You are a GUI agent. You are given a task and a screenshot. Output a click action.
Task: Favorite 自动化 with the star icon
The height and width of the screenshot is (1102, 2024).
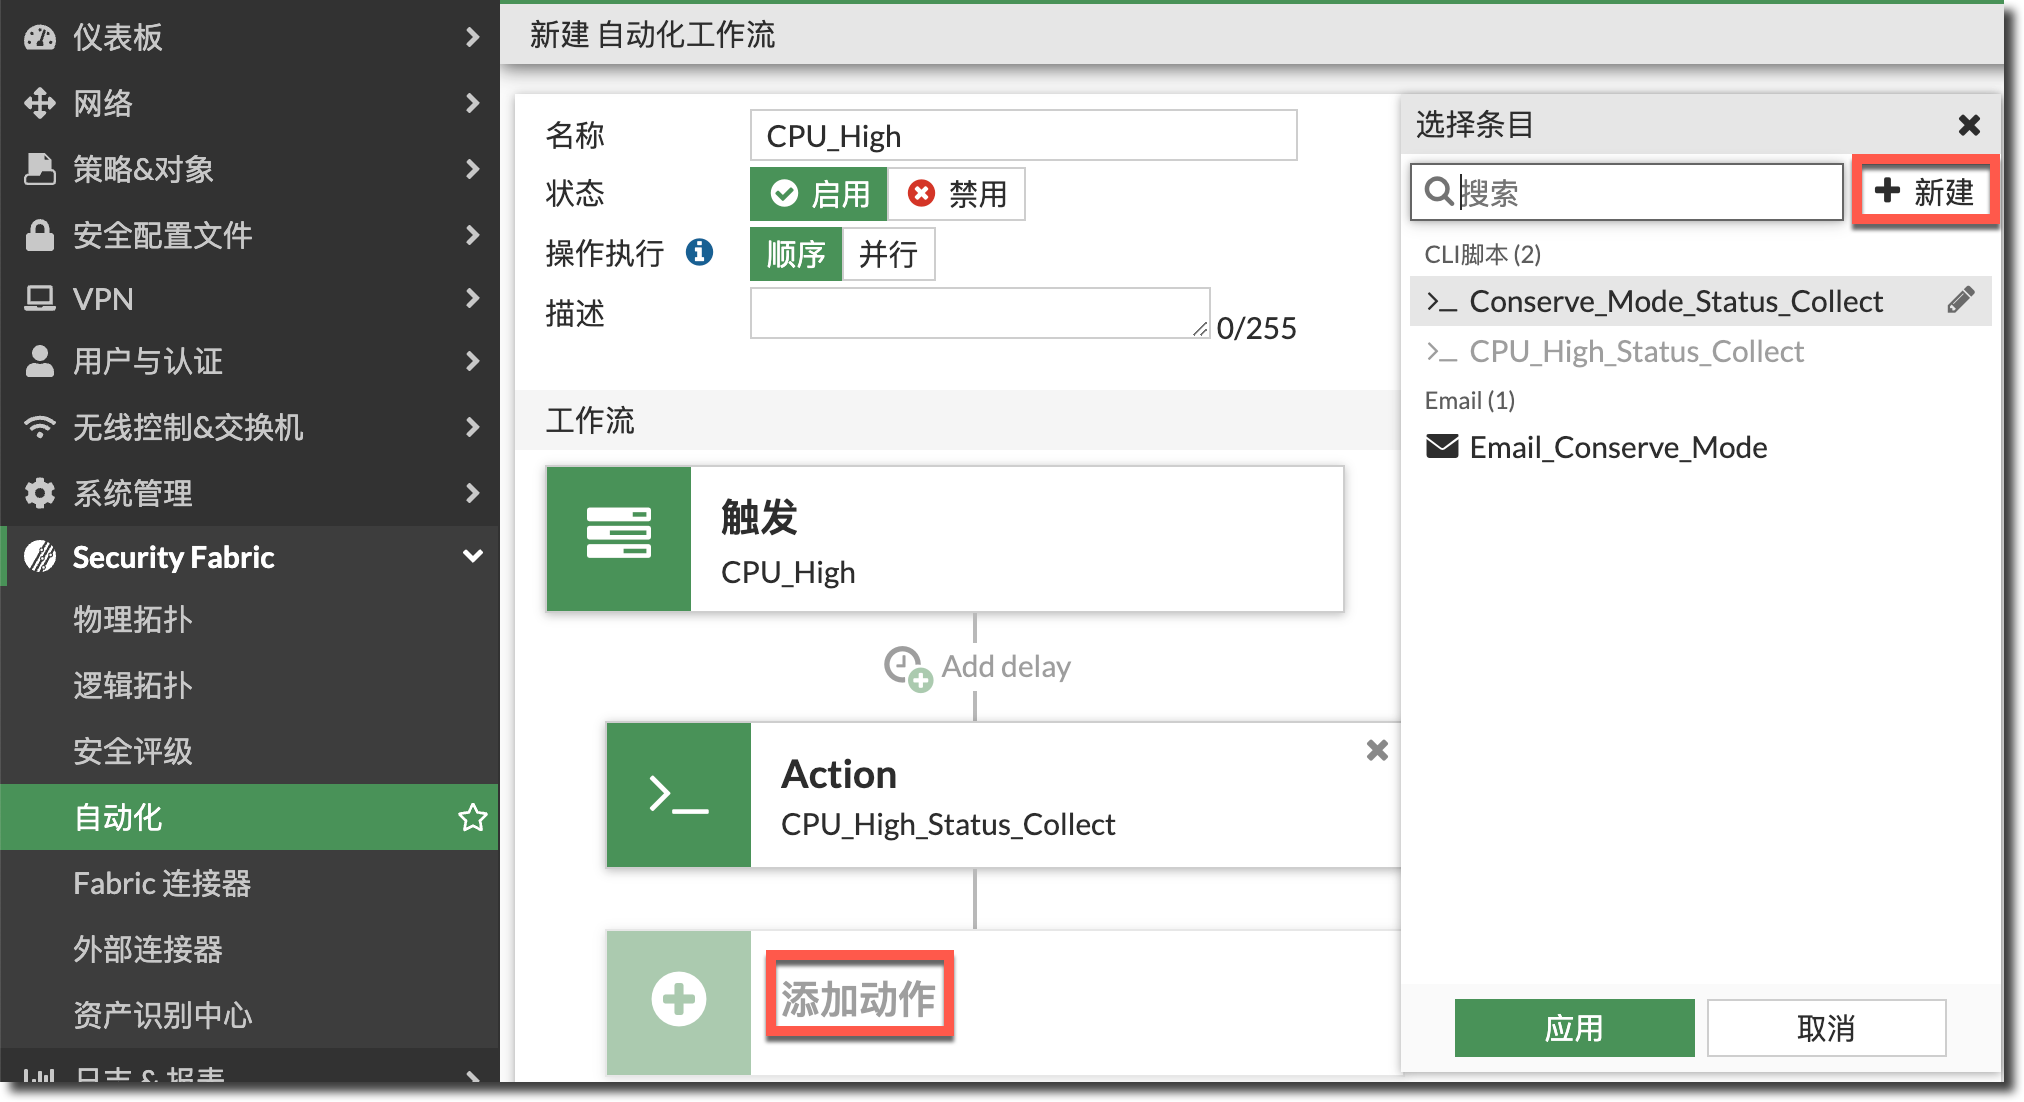pyautogui.click(x=472, y=818)
